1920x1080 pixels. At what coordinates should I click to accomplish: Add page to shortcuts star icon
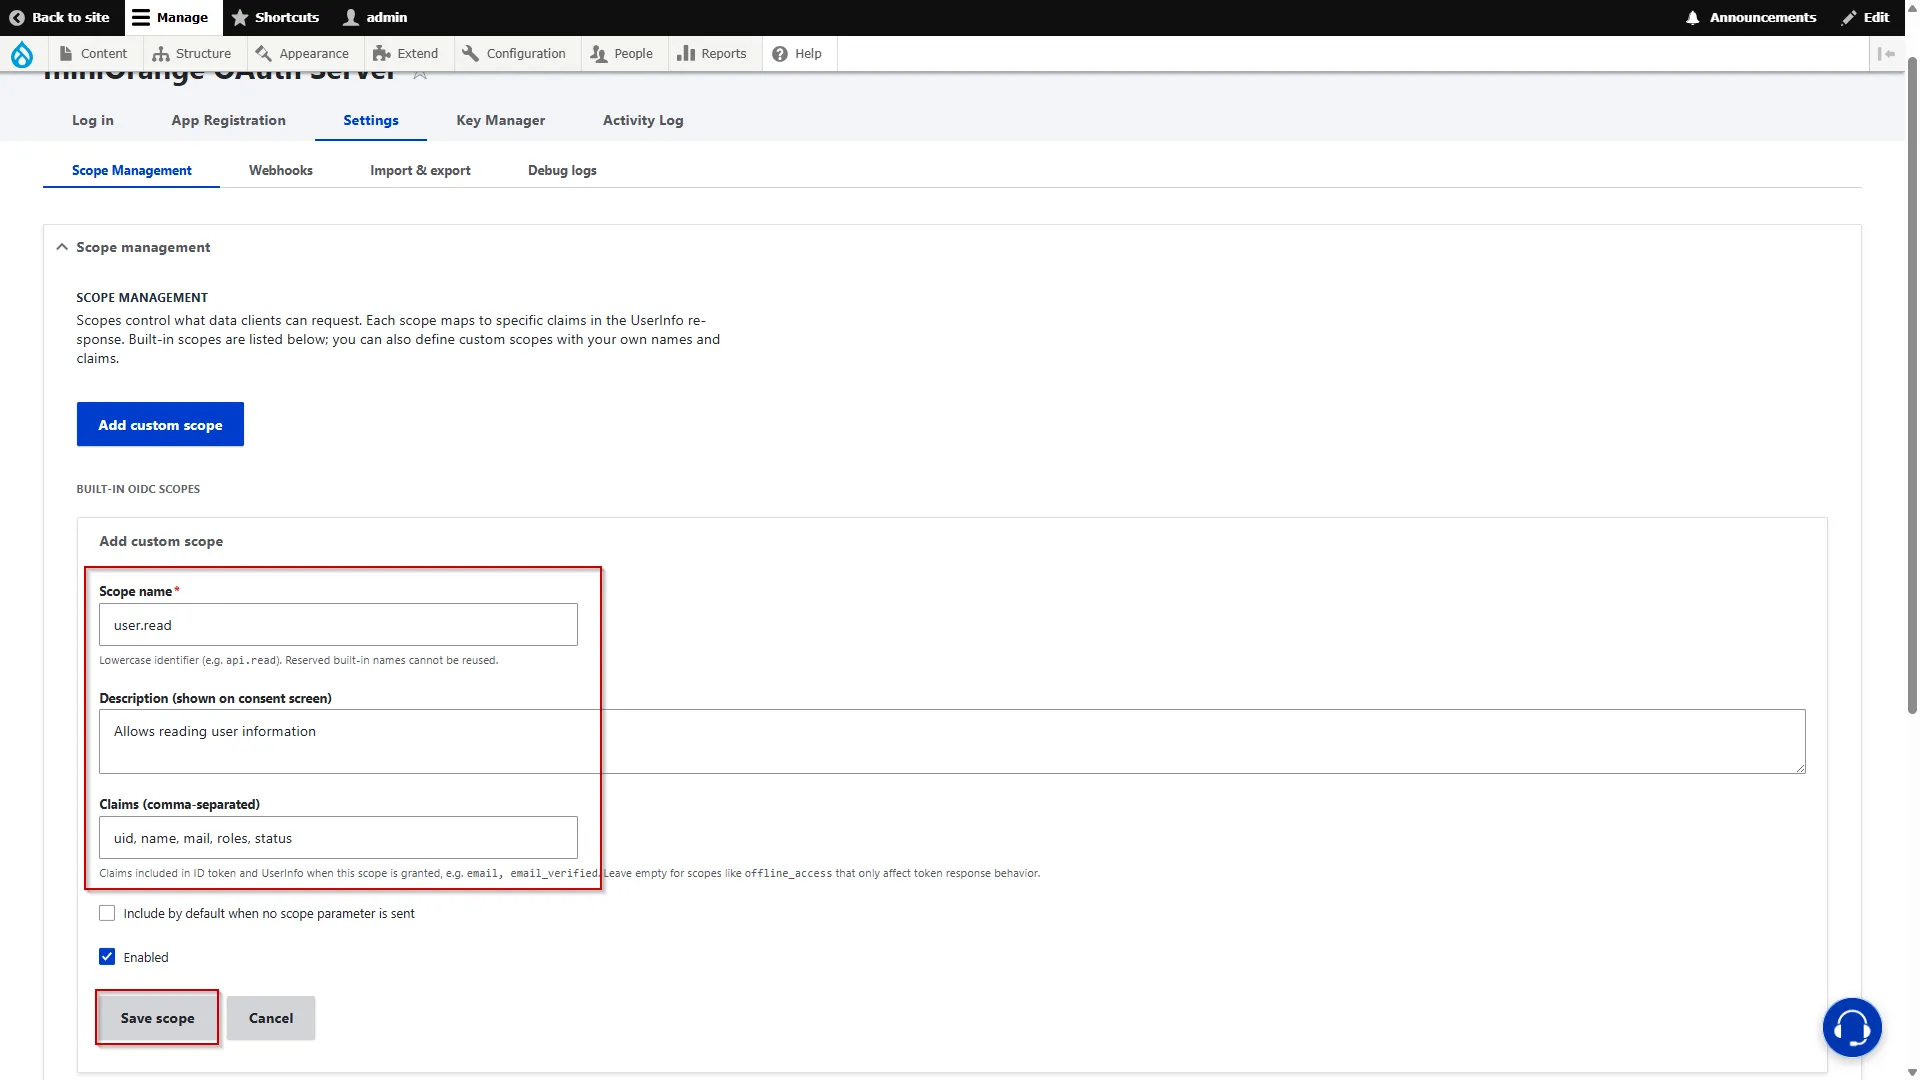[x=420, y=74]
